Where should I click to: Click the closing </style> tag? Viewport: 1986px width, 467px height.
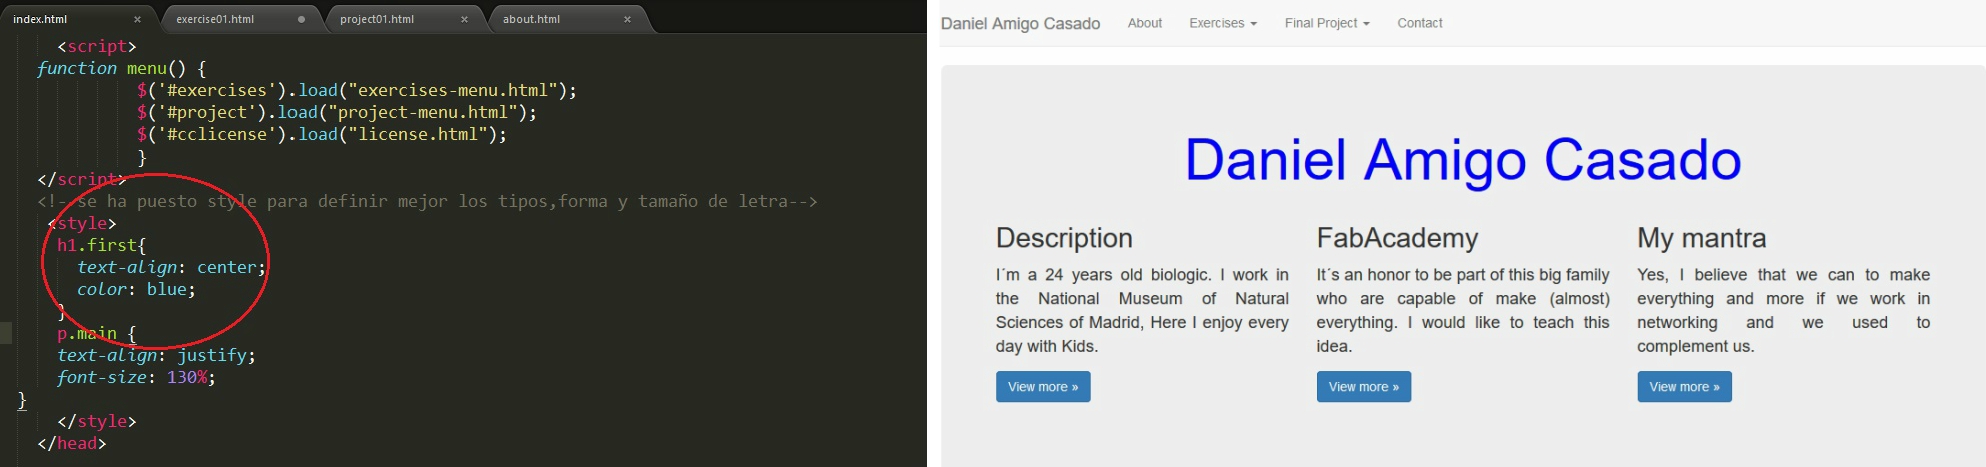[96, 421]
